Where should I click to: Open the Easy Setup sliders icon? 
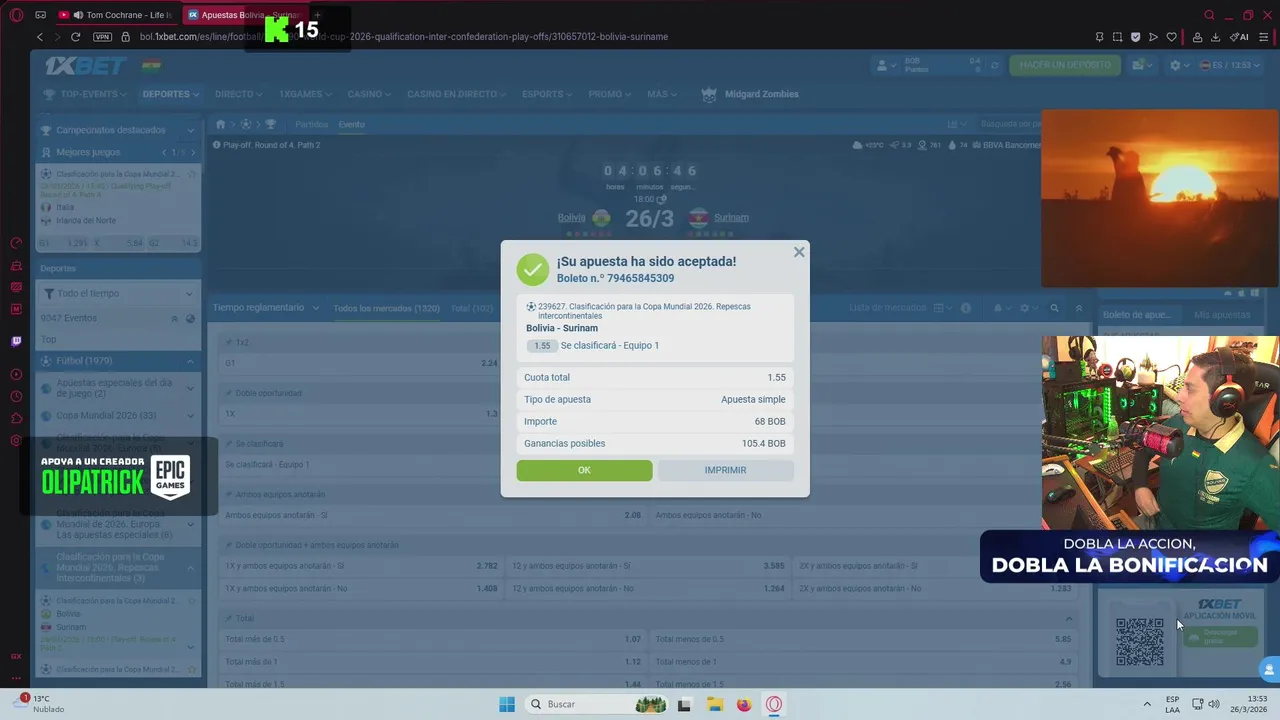coord(1263,37)
